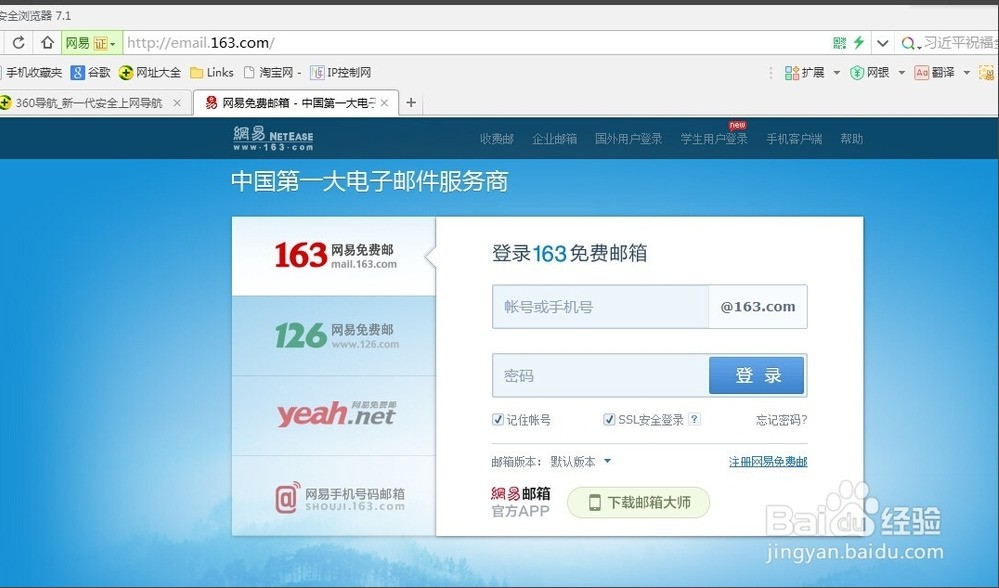The width and height of the screenshot is (999, 588).
Task: Click the 翻译 translate icon
Action: (921, 72)
